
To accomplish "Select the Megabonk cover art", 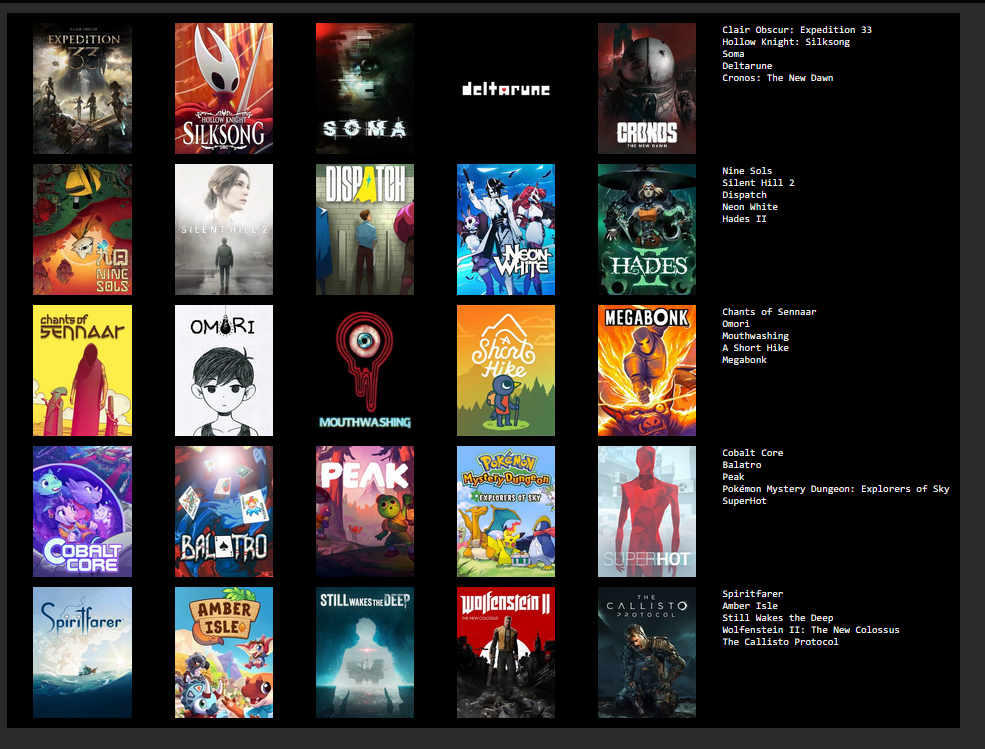I will pos(647,371).
